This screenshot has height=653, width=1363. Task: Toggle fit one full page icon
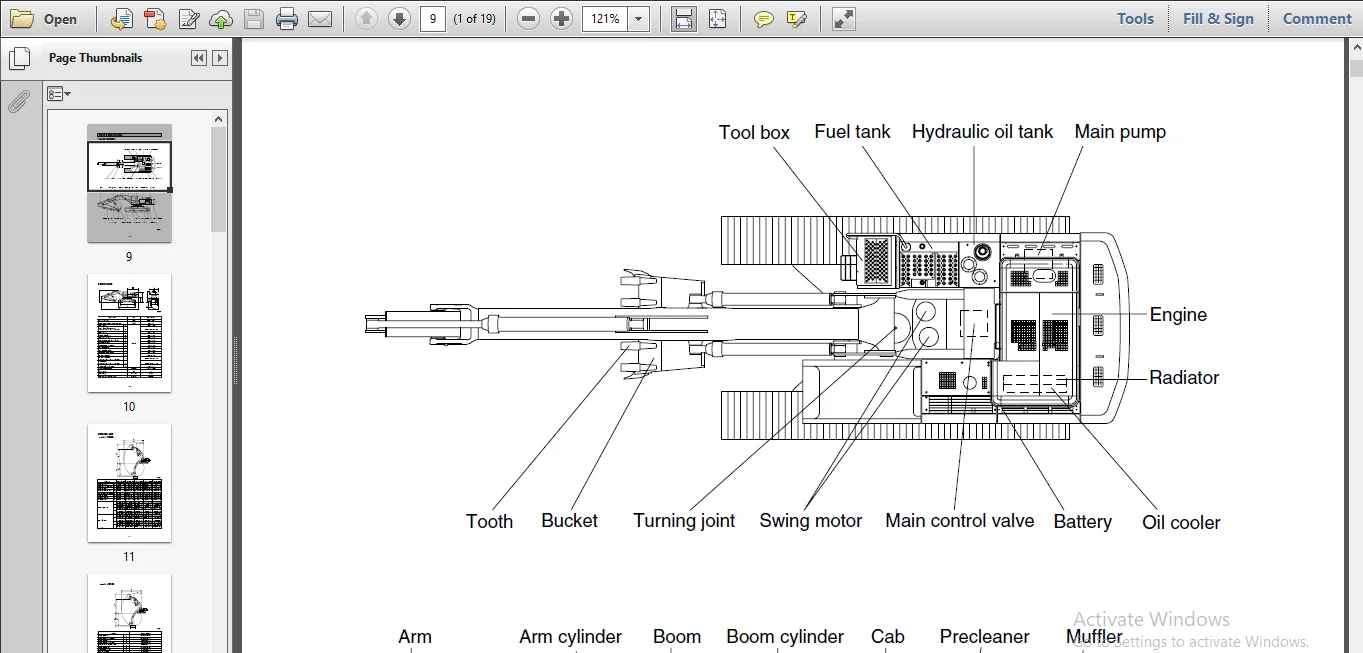pyautogui.click(x=717, y=18)
